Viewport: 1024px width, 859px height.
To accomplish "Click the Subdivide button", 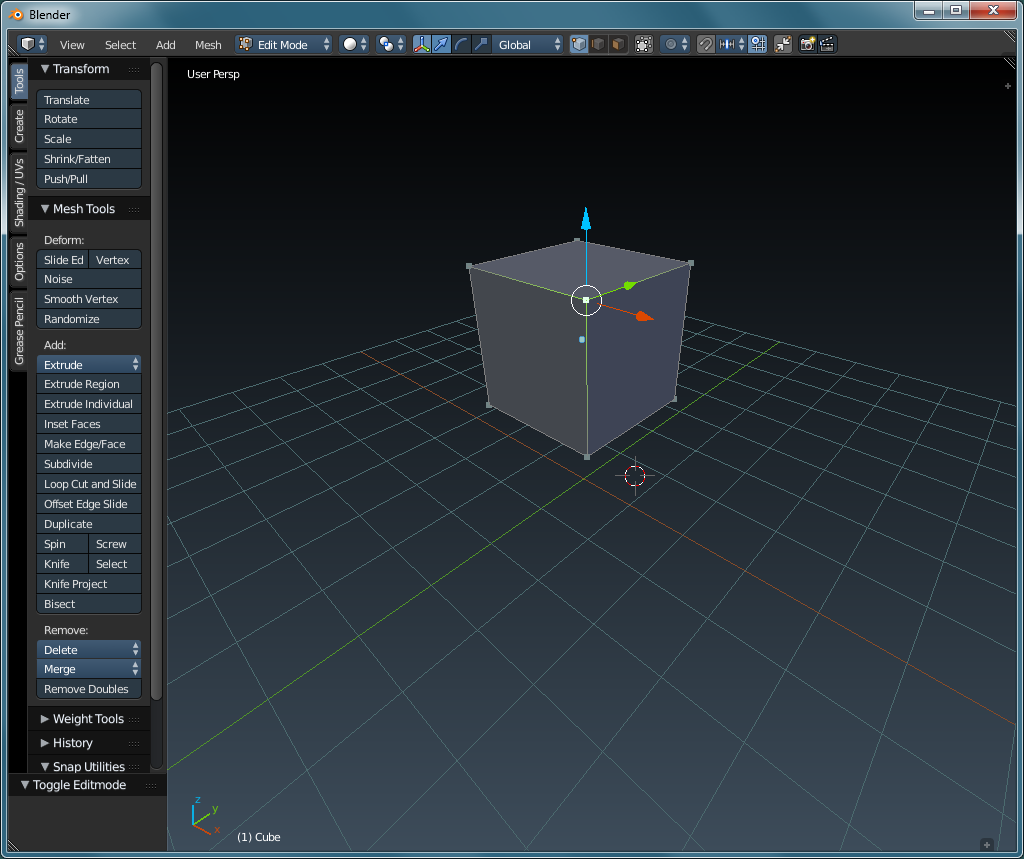I will click(x=89, y=464).
